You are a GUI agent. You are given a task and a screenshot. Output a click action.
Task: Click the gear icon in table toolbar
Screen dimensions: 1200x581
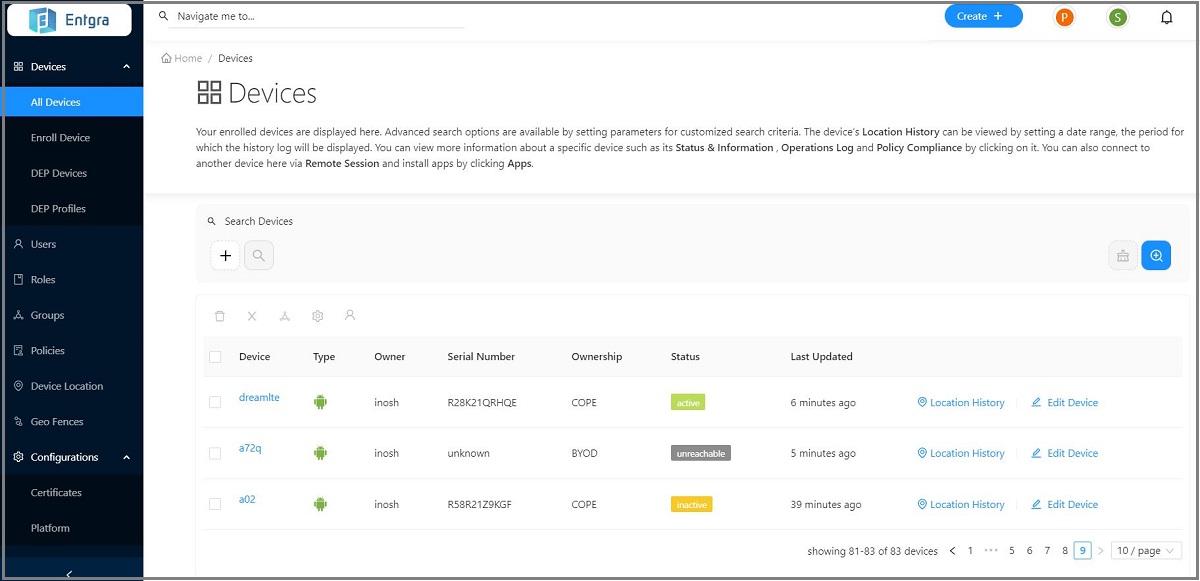[x=317, y=316]
